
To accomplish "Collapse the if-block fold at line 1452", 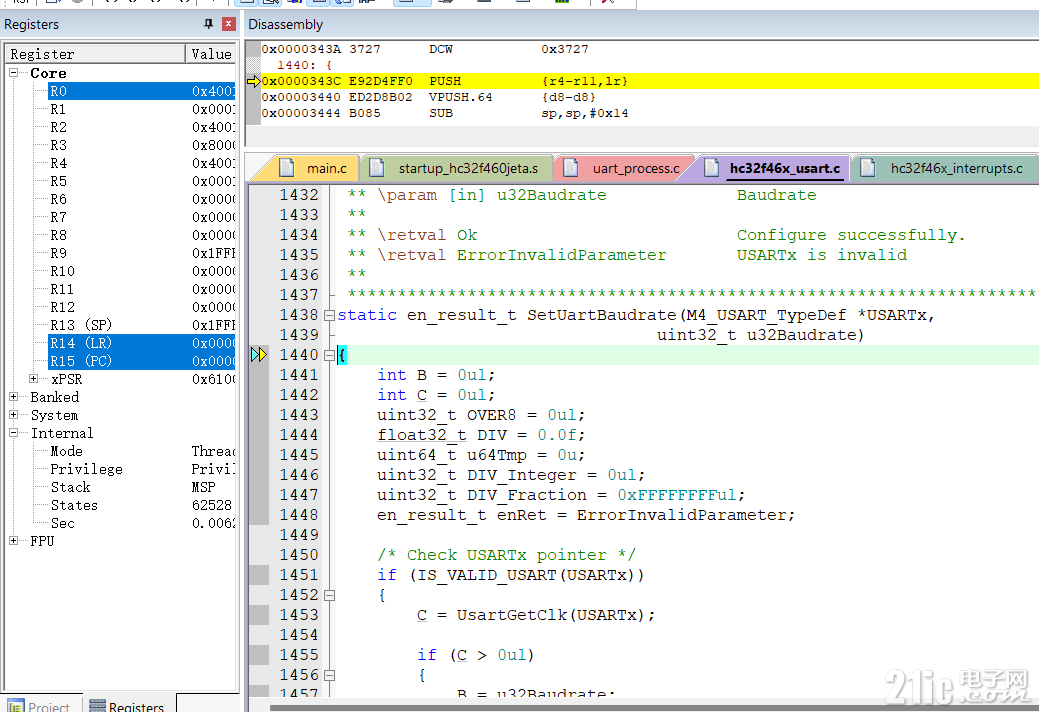I will [x=329, y=595].
